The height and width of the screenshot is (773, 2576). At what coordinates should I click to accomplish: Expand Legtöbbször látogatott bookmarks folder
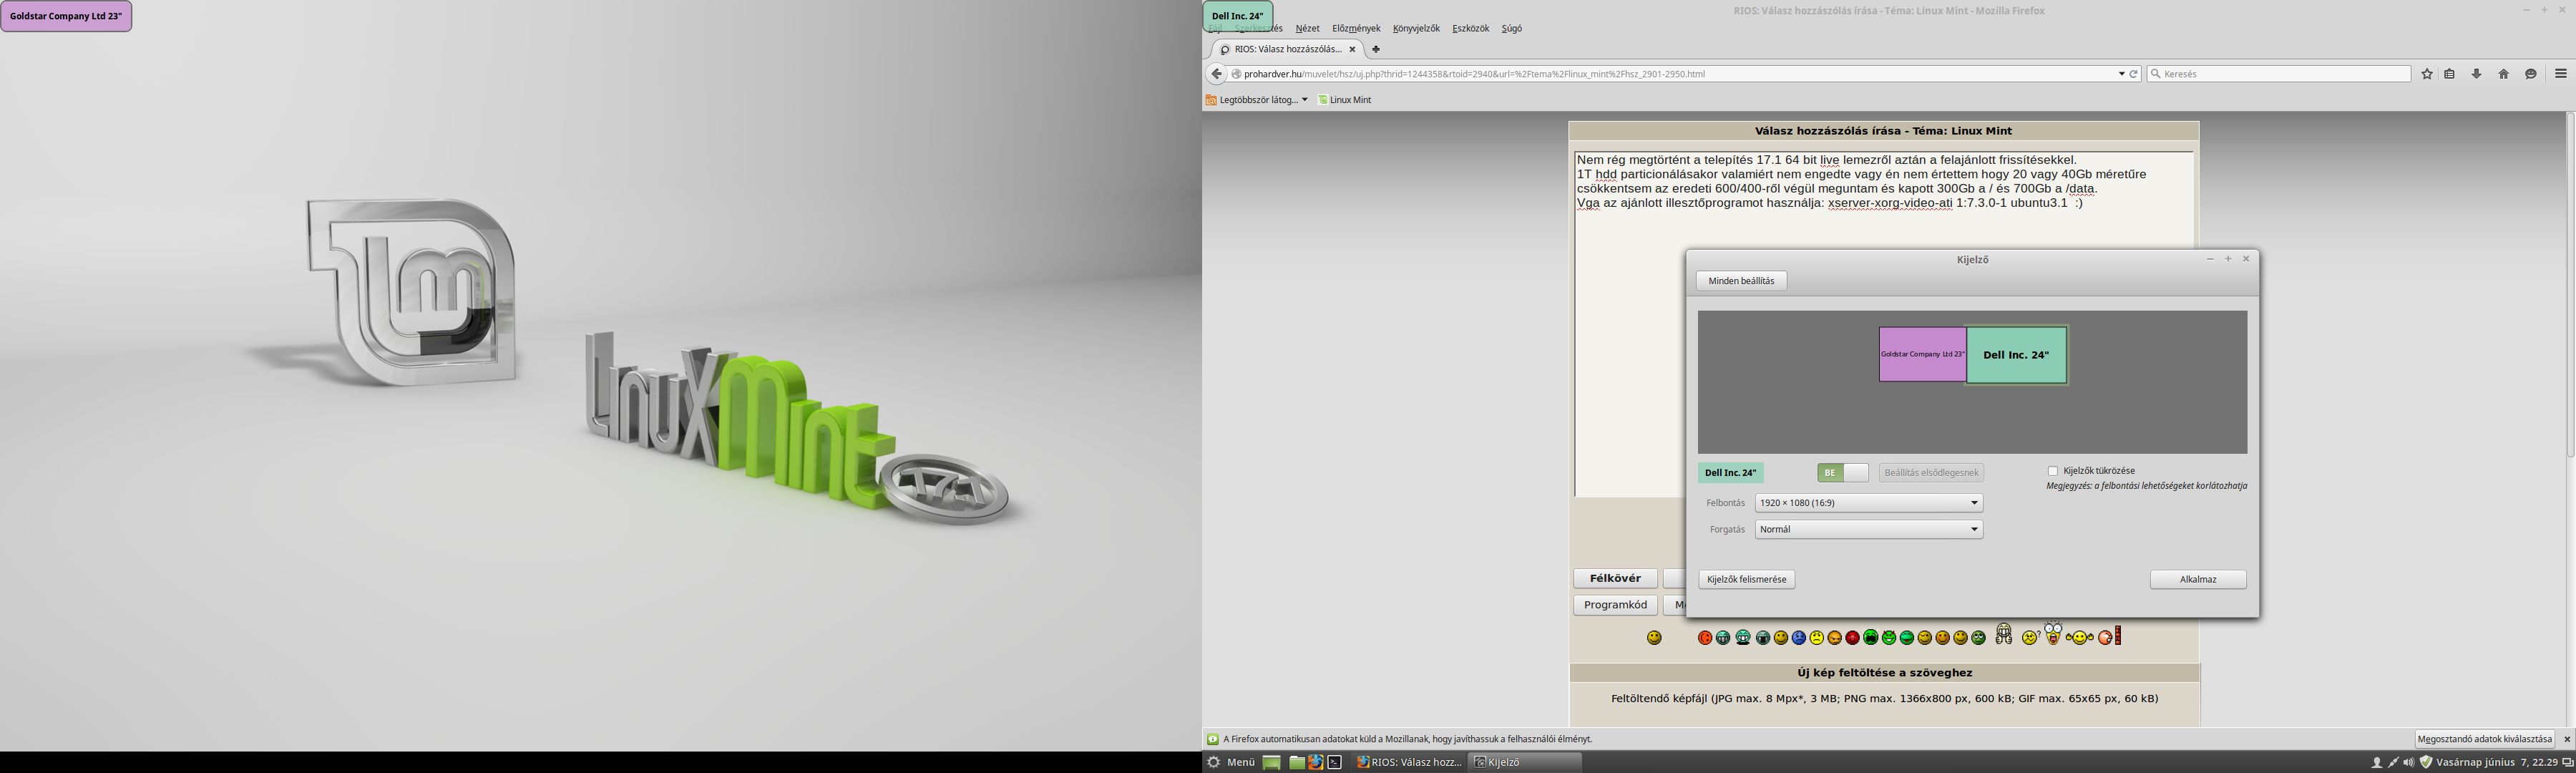click(1257, 100)
